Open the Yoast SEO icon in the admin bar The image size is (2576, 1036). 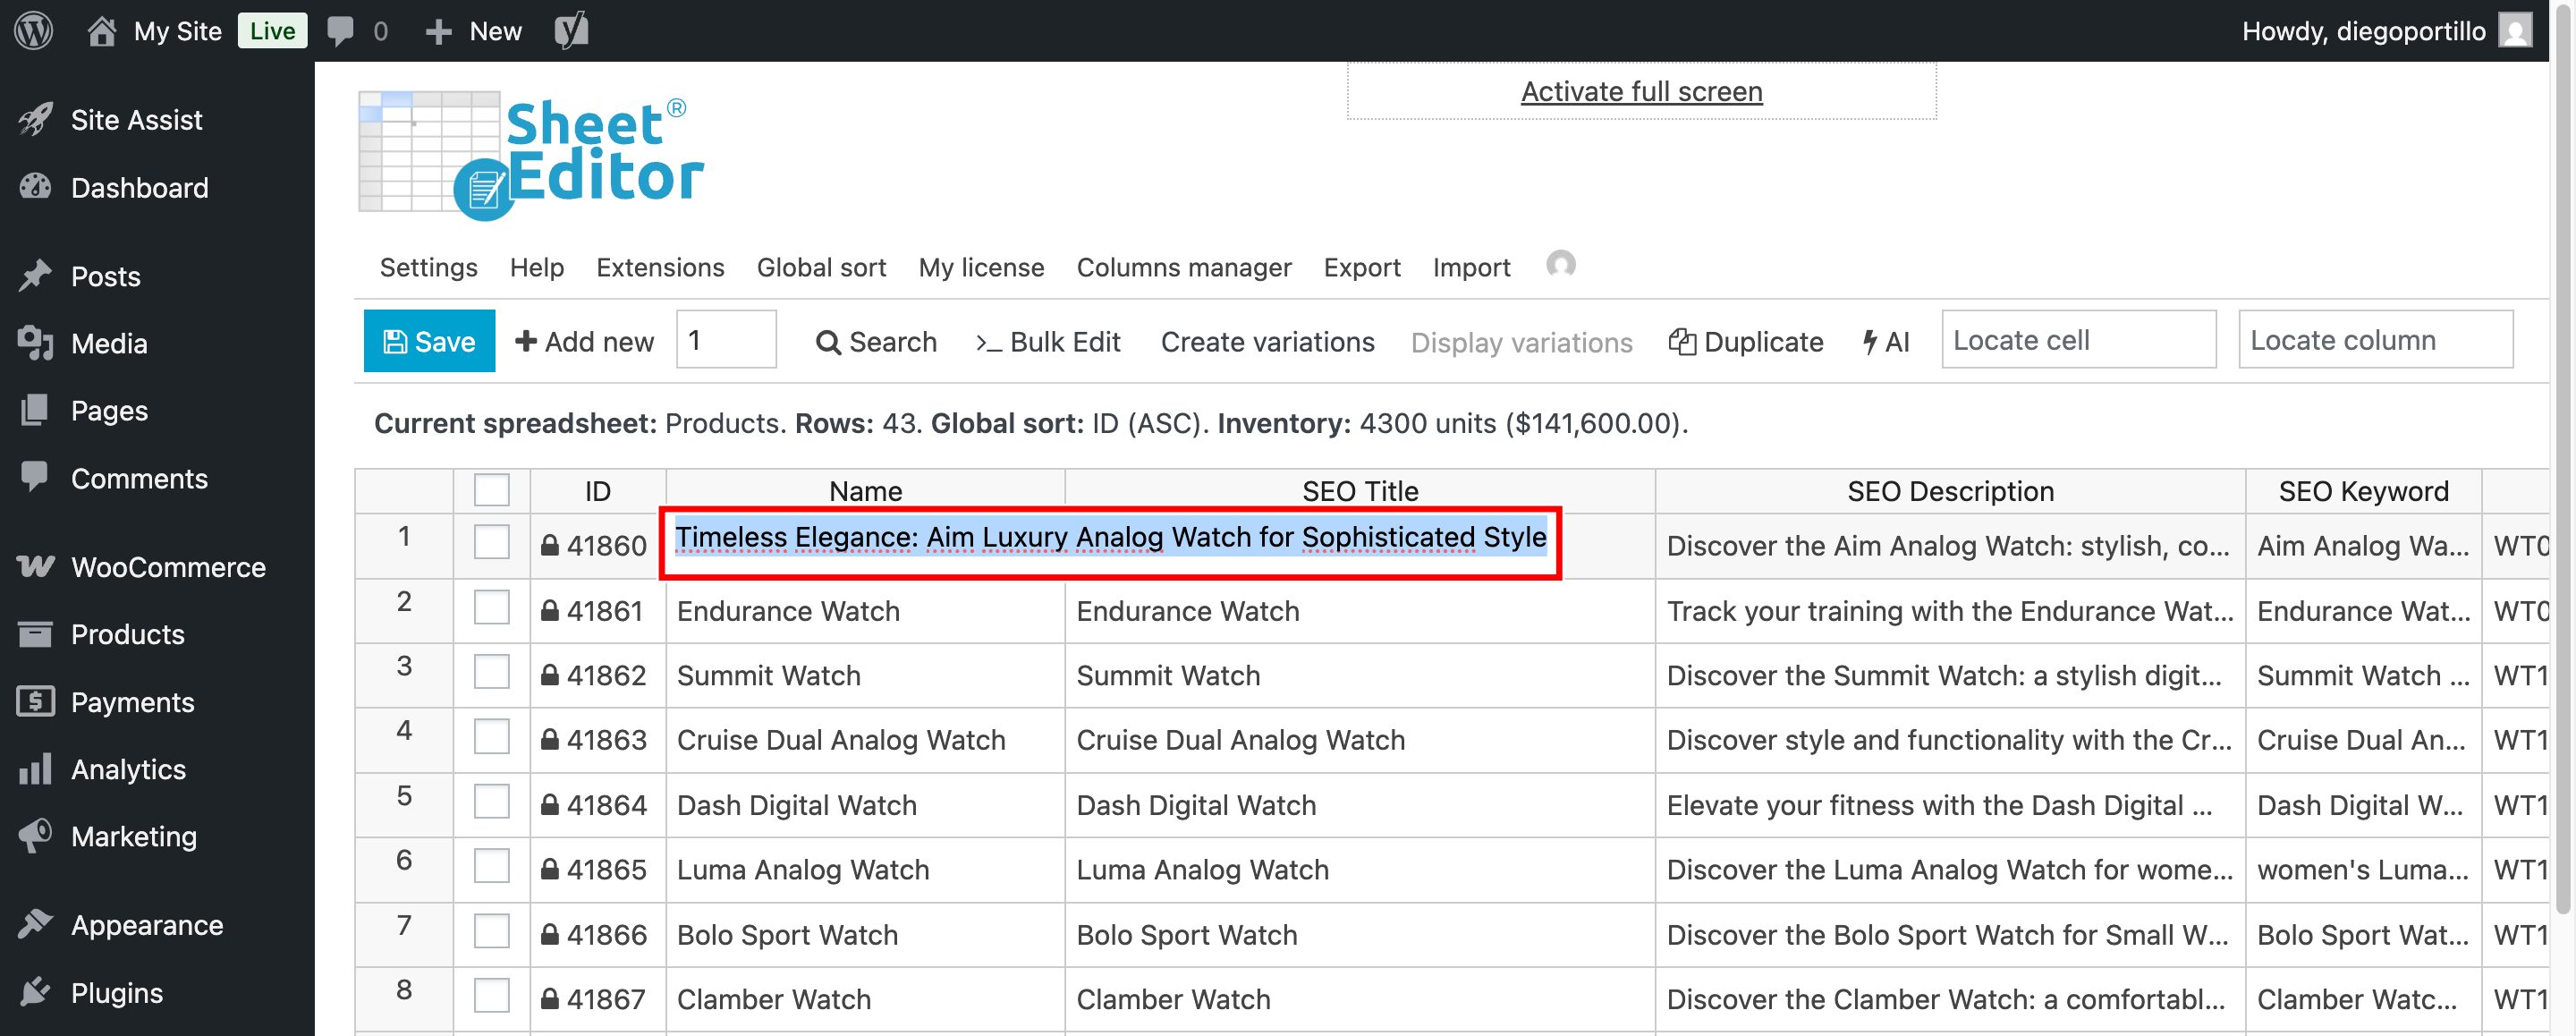pyautogui.click(x=572, y=31)
